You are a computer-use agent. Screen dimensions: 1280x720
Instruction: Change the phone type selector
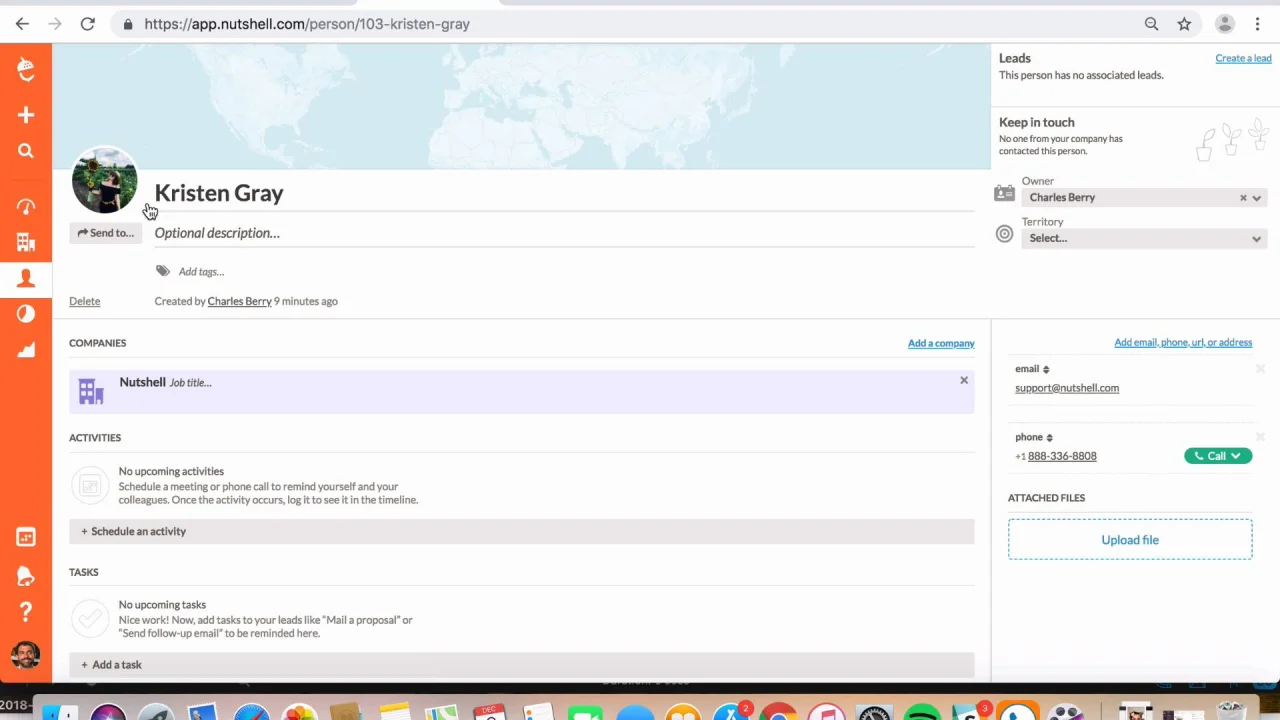coord(1049,437)
